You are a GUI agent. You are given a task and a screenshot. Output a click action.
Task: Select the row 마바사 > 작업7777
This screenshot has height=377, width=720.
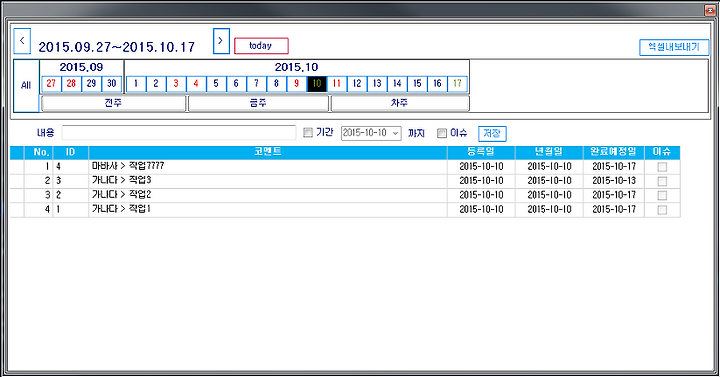click(345, 167)
